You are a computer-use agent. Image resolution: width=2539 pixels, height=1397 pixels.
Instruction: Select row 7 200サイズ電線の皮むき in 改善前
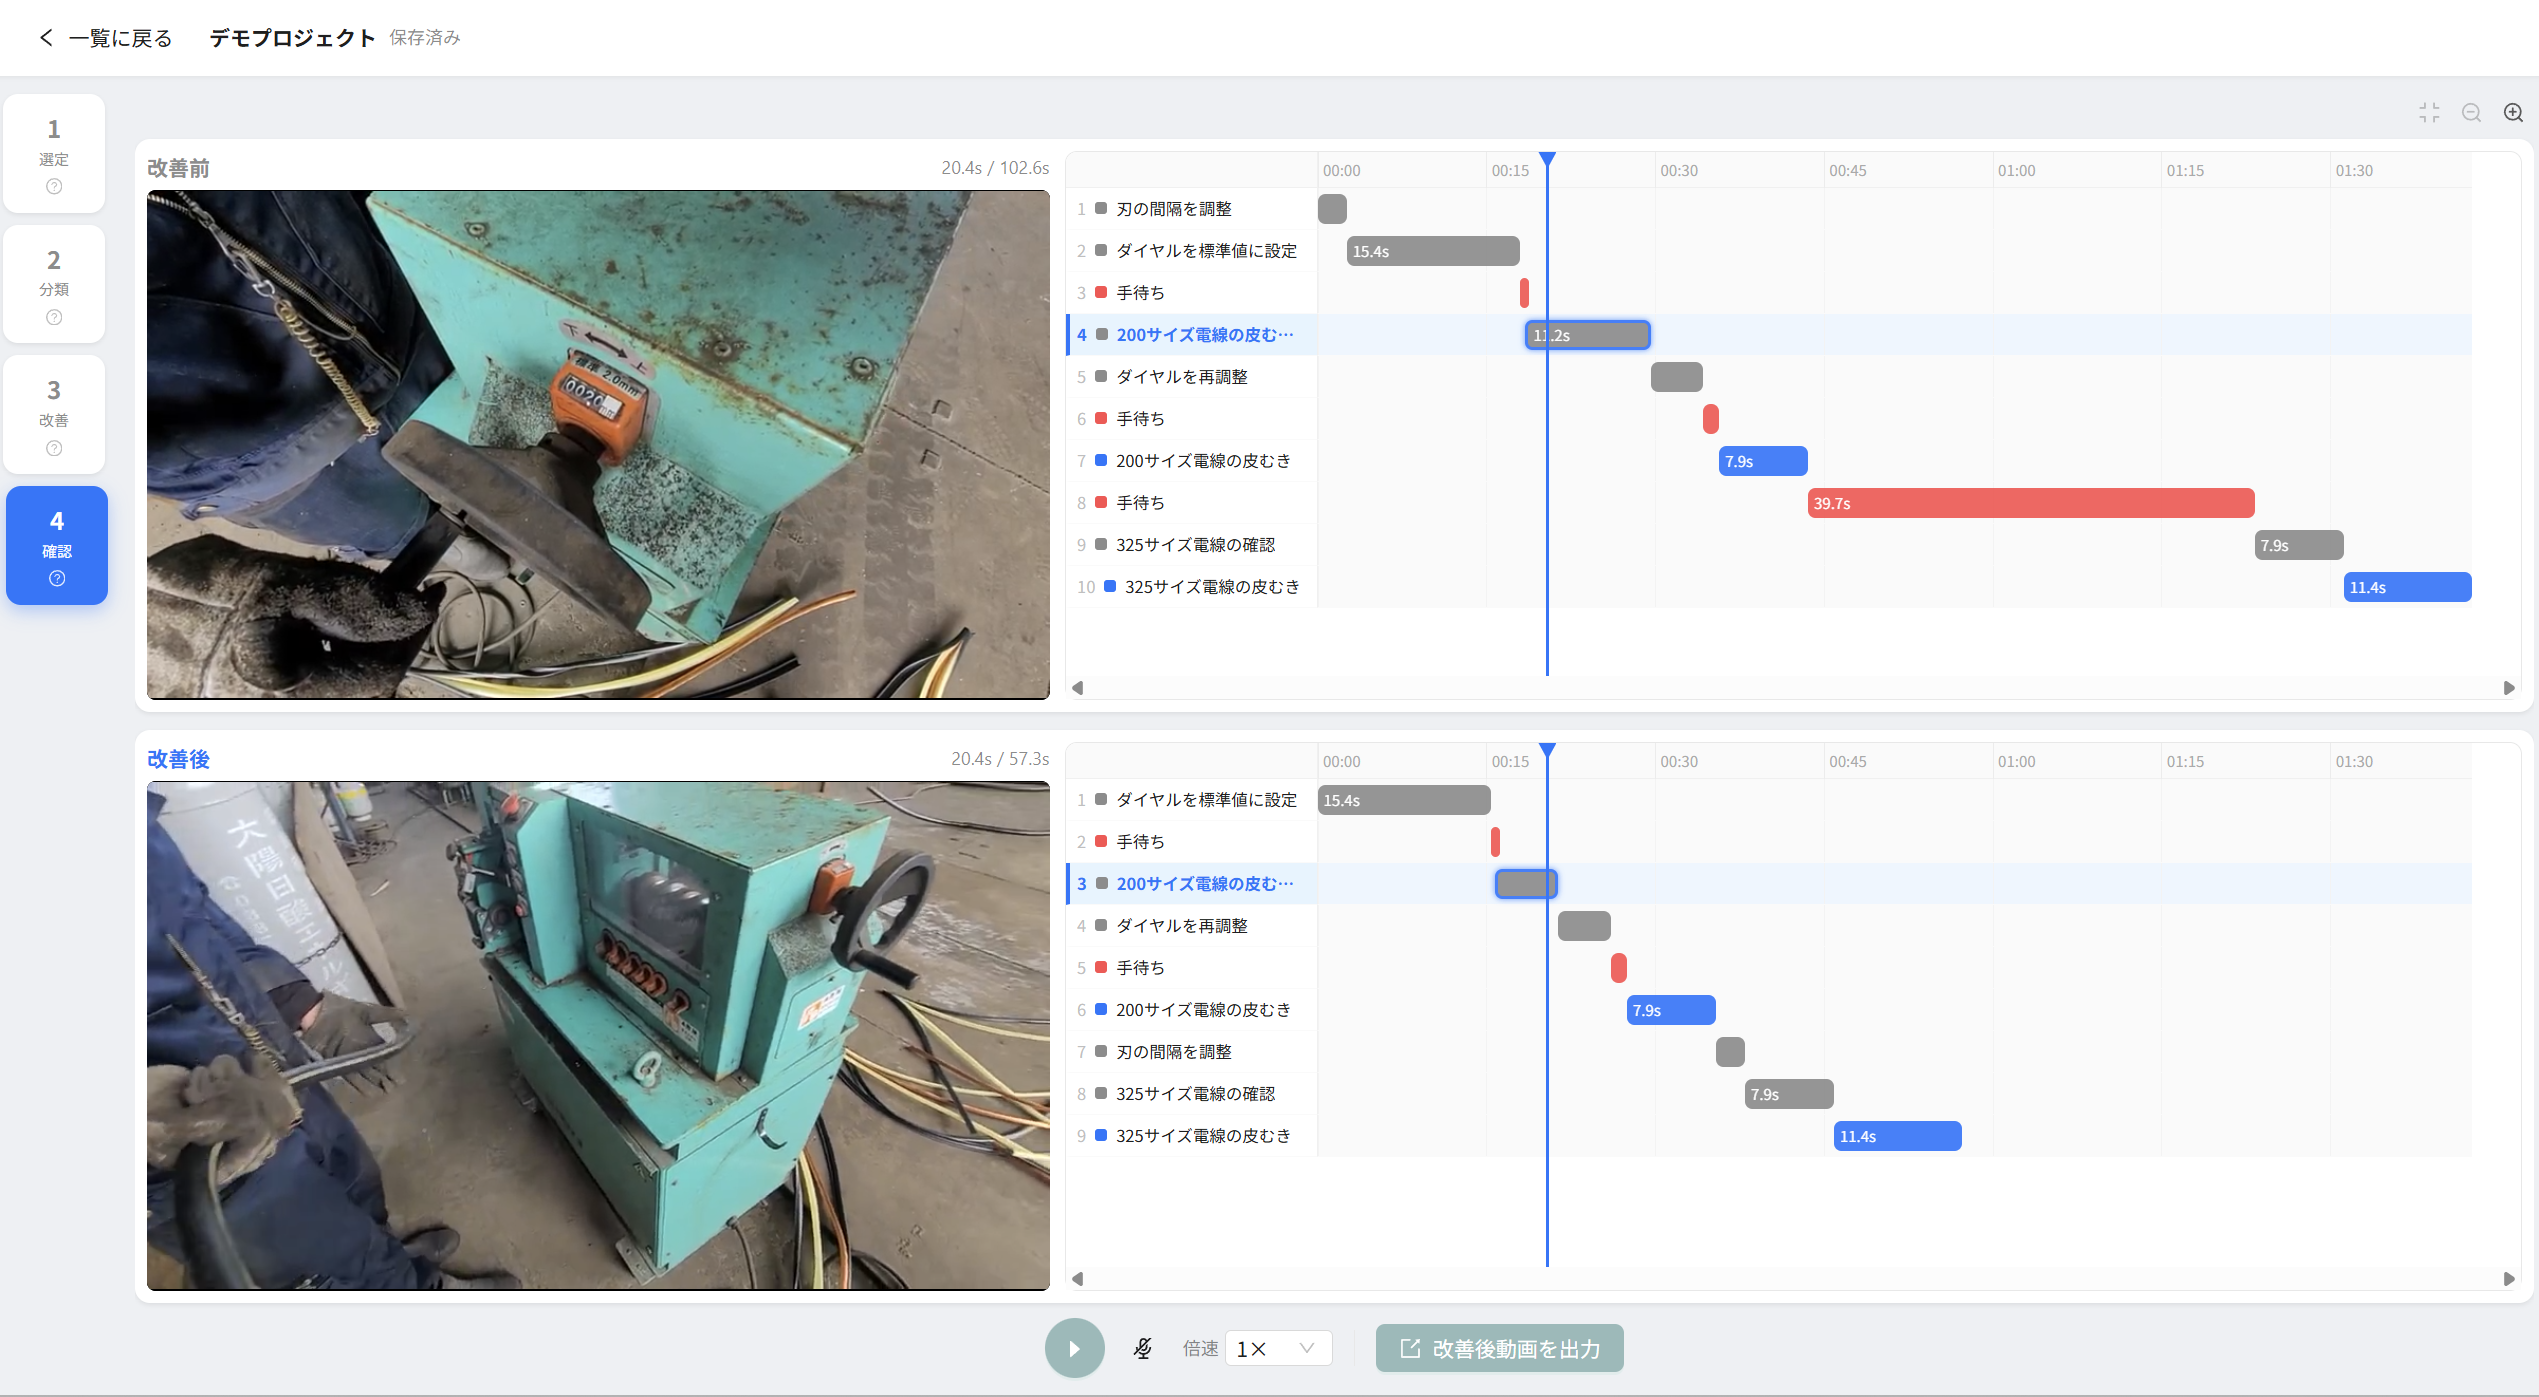point(1192,461)
